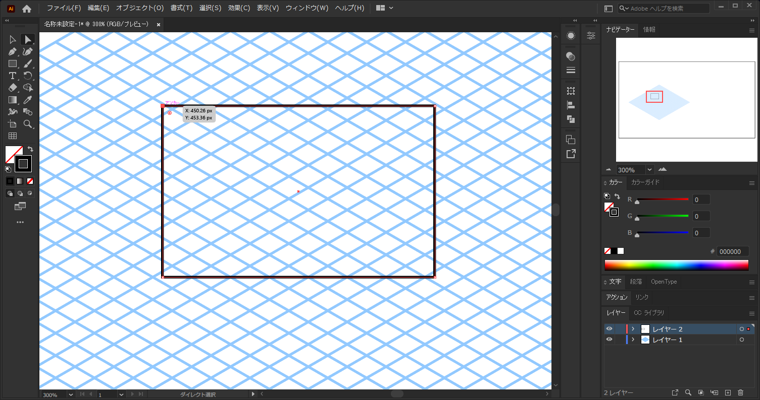
Task: Change screen mode icon in toolbar
Action: (x=20, y=207)
